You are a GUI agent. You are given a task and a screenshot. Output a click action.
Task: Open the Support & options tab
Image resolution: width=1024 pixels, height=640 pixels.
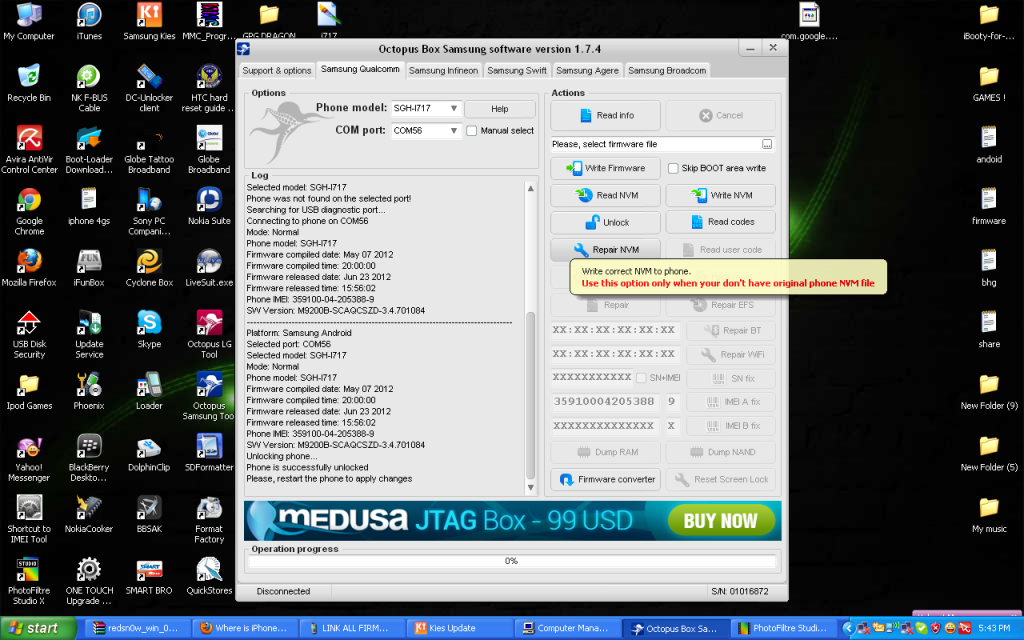pyautogui.click(x=276, y=71)
